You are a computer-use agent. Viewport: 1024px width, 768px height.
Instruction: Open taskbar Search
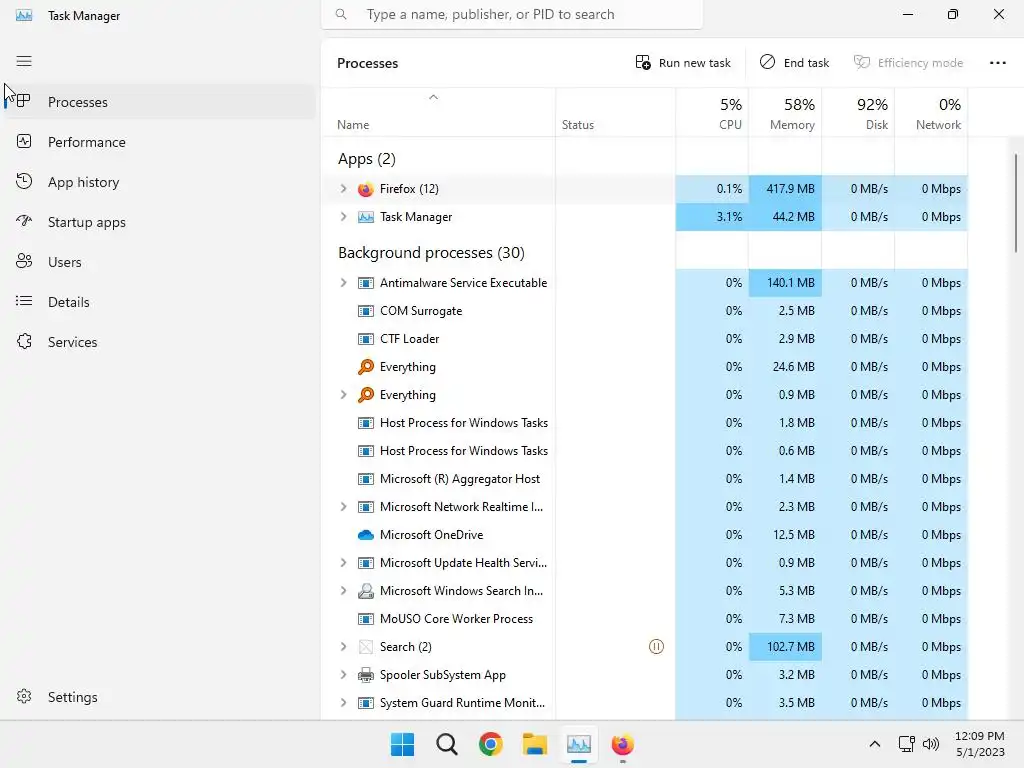(447, 744)
